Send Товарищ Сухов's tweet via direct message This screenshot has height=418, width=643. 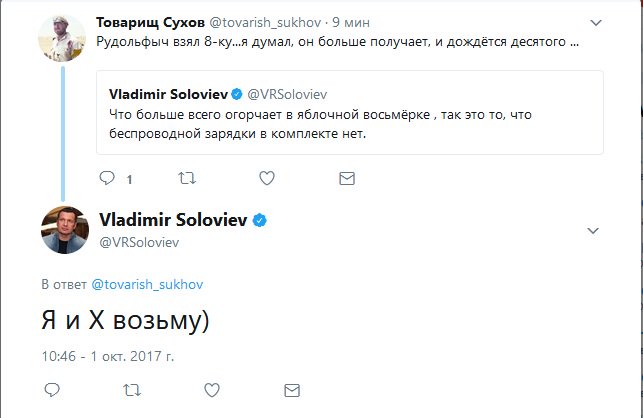point(346,178)
